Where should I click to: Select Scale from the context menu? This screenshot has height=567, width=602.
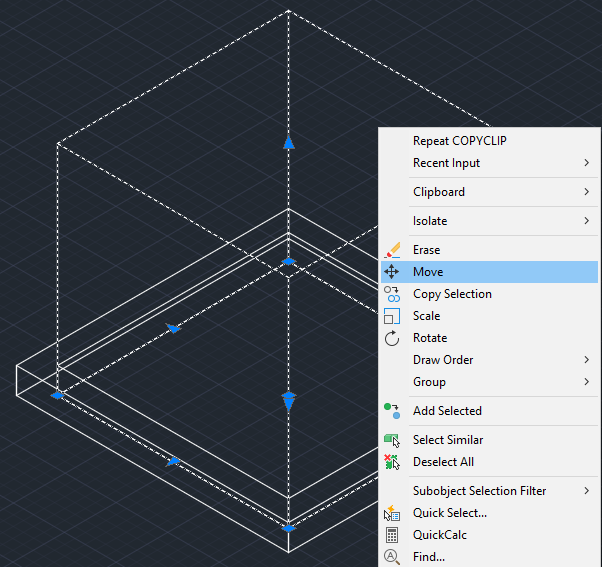490,316
